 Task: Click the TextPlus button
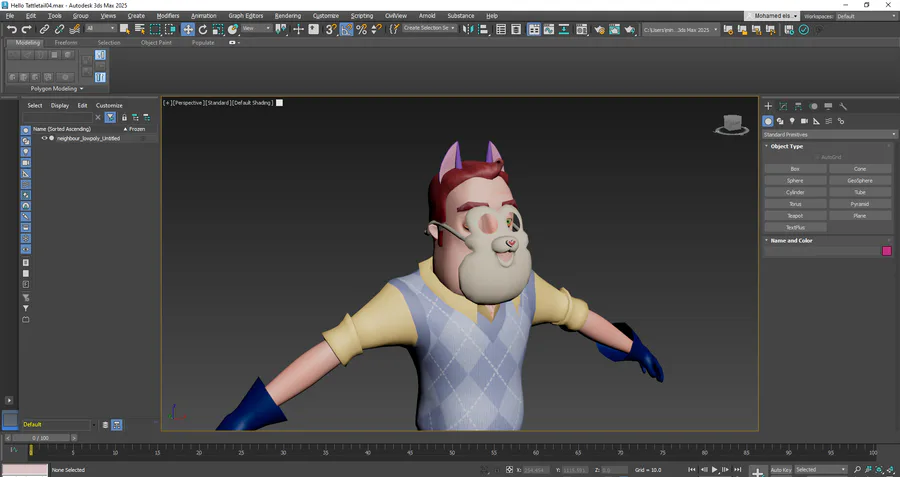tap(795, 227)
